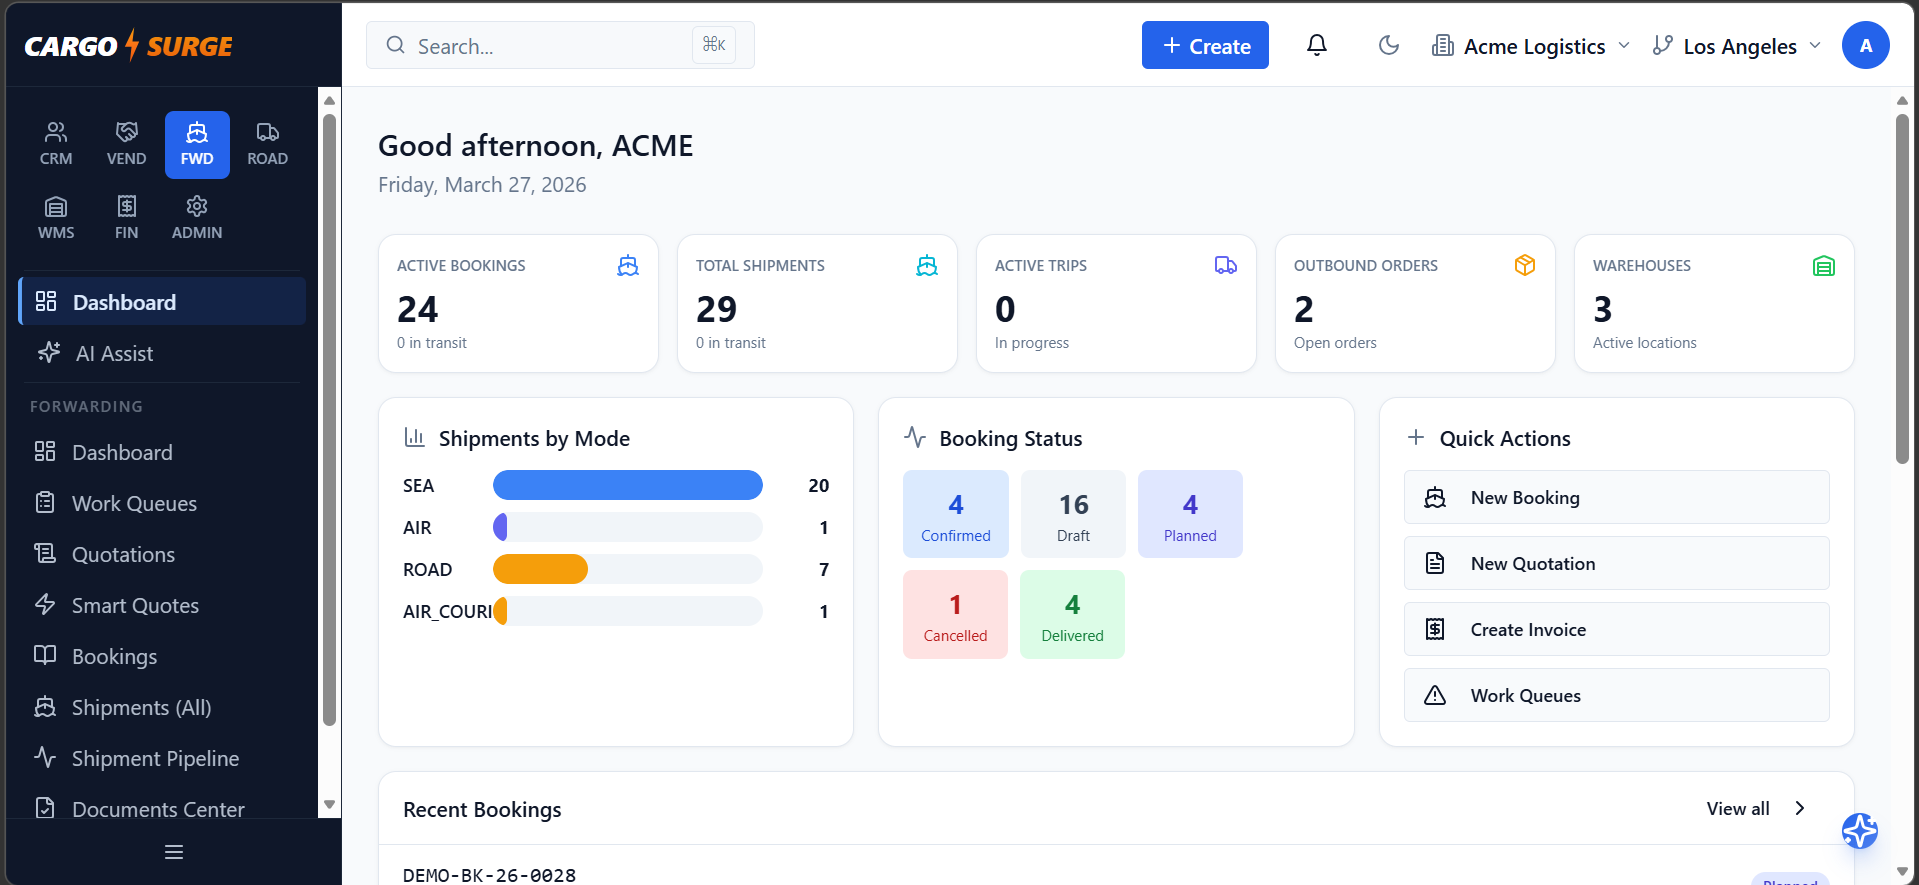1919x885 pixels.
Task: Click the AIR_COURI shipments progress bar
Action: pyautogui.click(x=628, y=611)
